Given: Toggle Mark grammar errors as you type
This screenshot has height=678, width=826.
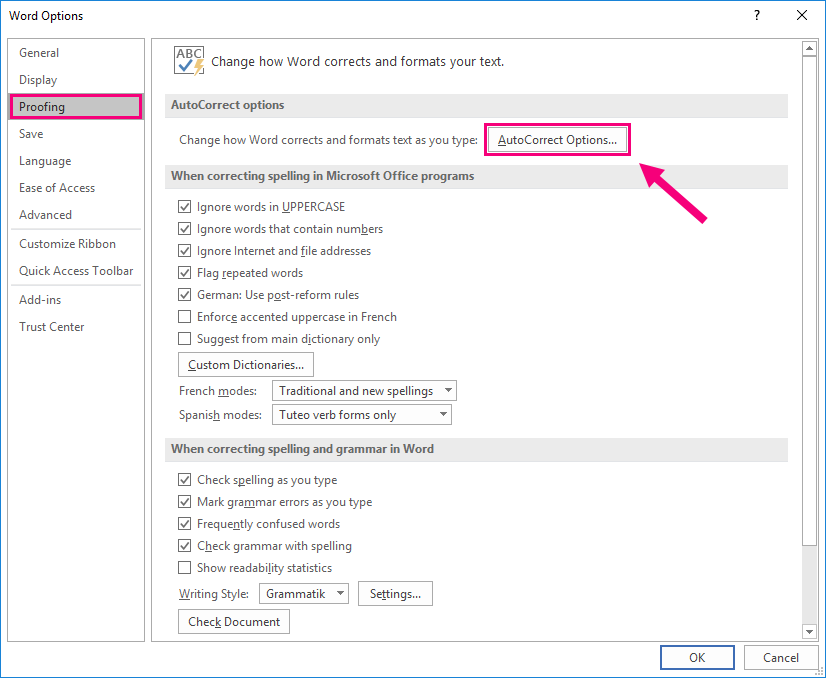Looking at the screenshot, I should pos(184,502).
